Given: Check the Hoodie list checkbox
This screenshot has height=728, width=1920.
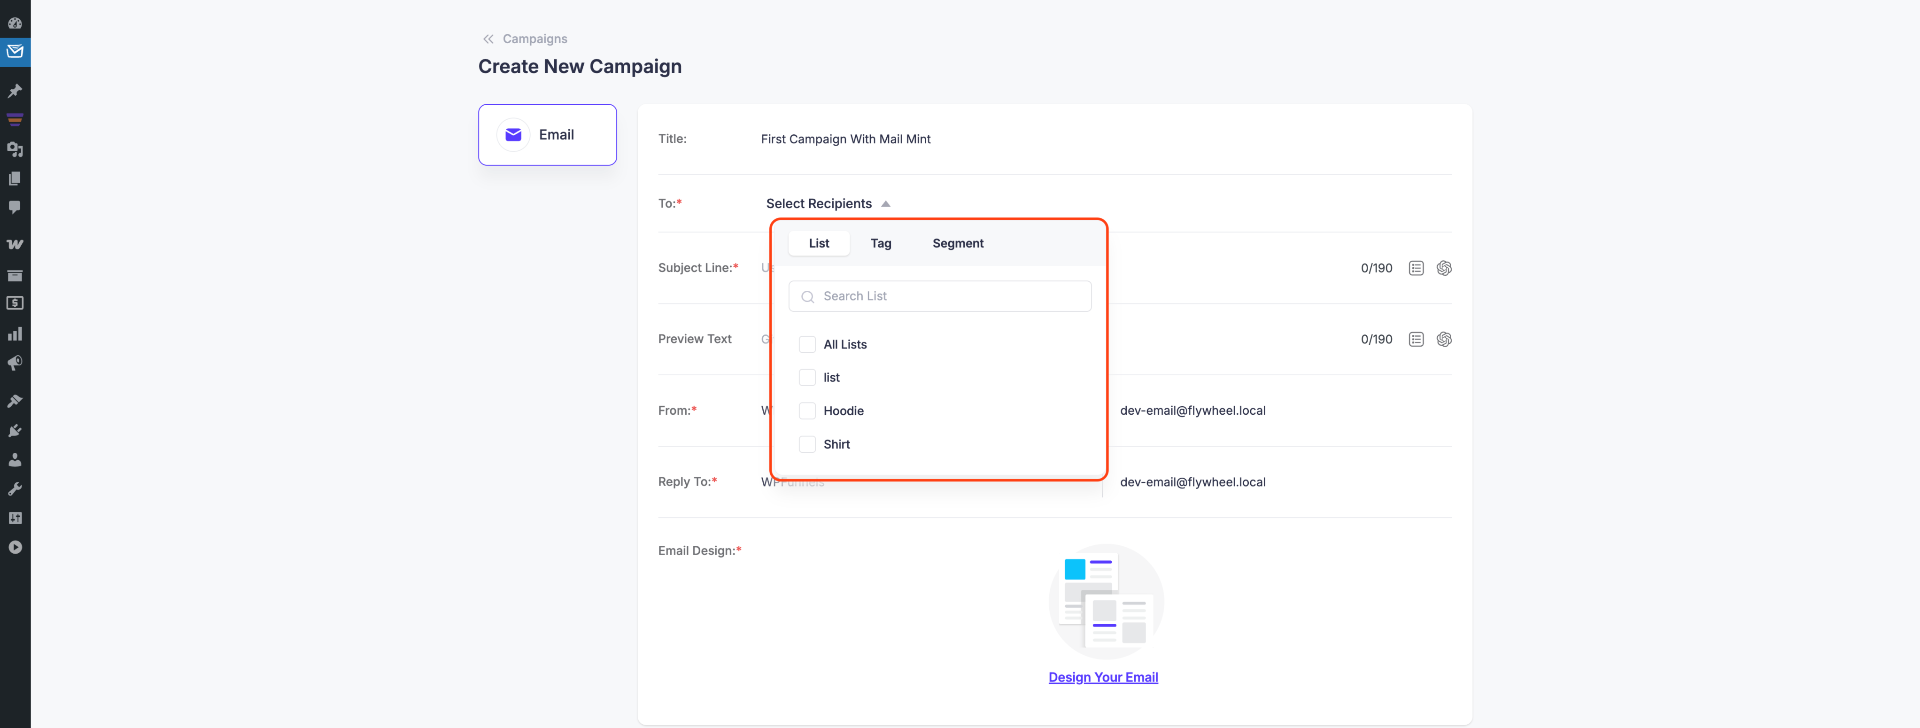Looking at the screenshot, I should pyautogui.click(x=807, y=411).
